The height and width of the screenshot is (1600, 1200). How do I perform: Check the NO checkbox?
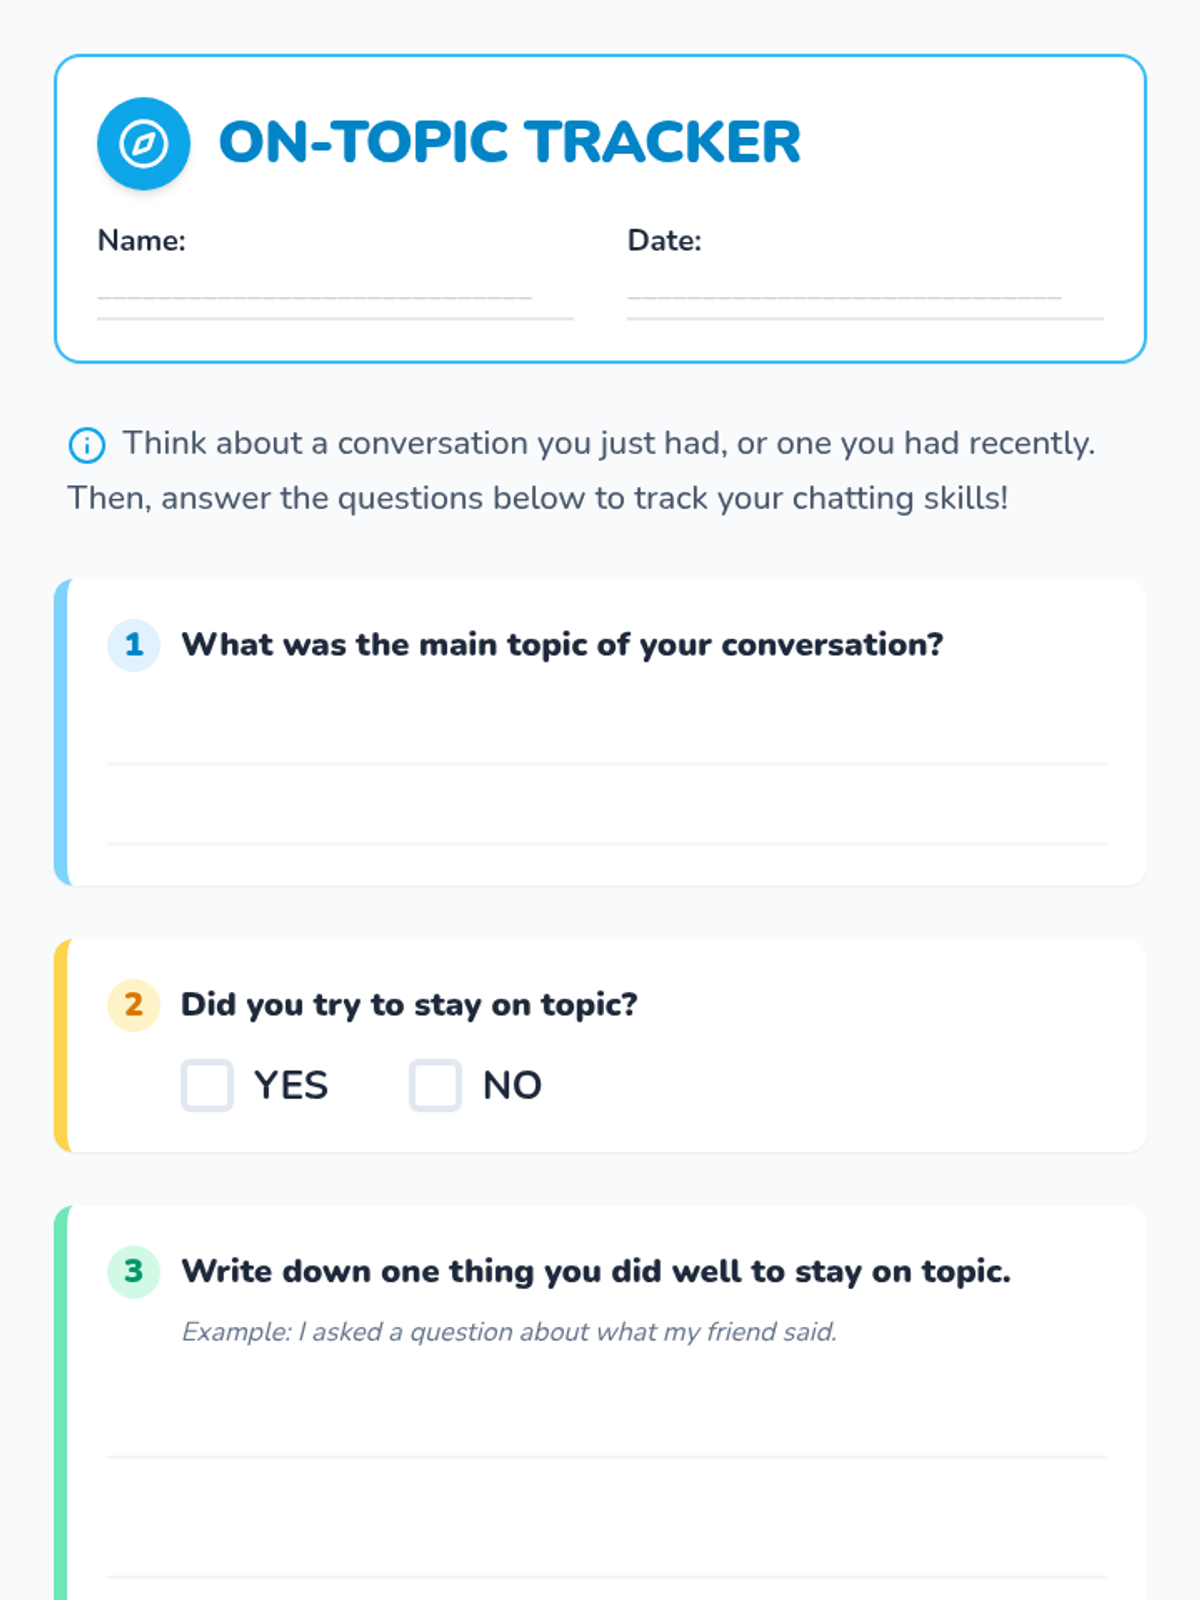435,1085
